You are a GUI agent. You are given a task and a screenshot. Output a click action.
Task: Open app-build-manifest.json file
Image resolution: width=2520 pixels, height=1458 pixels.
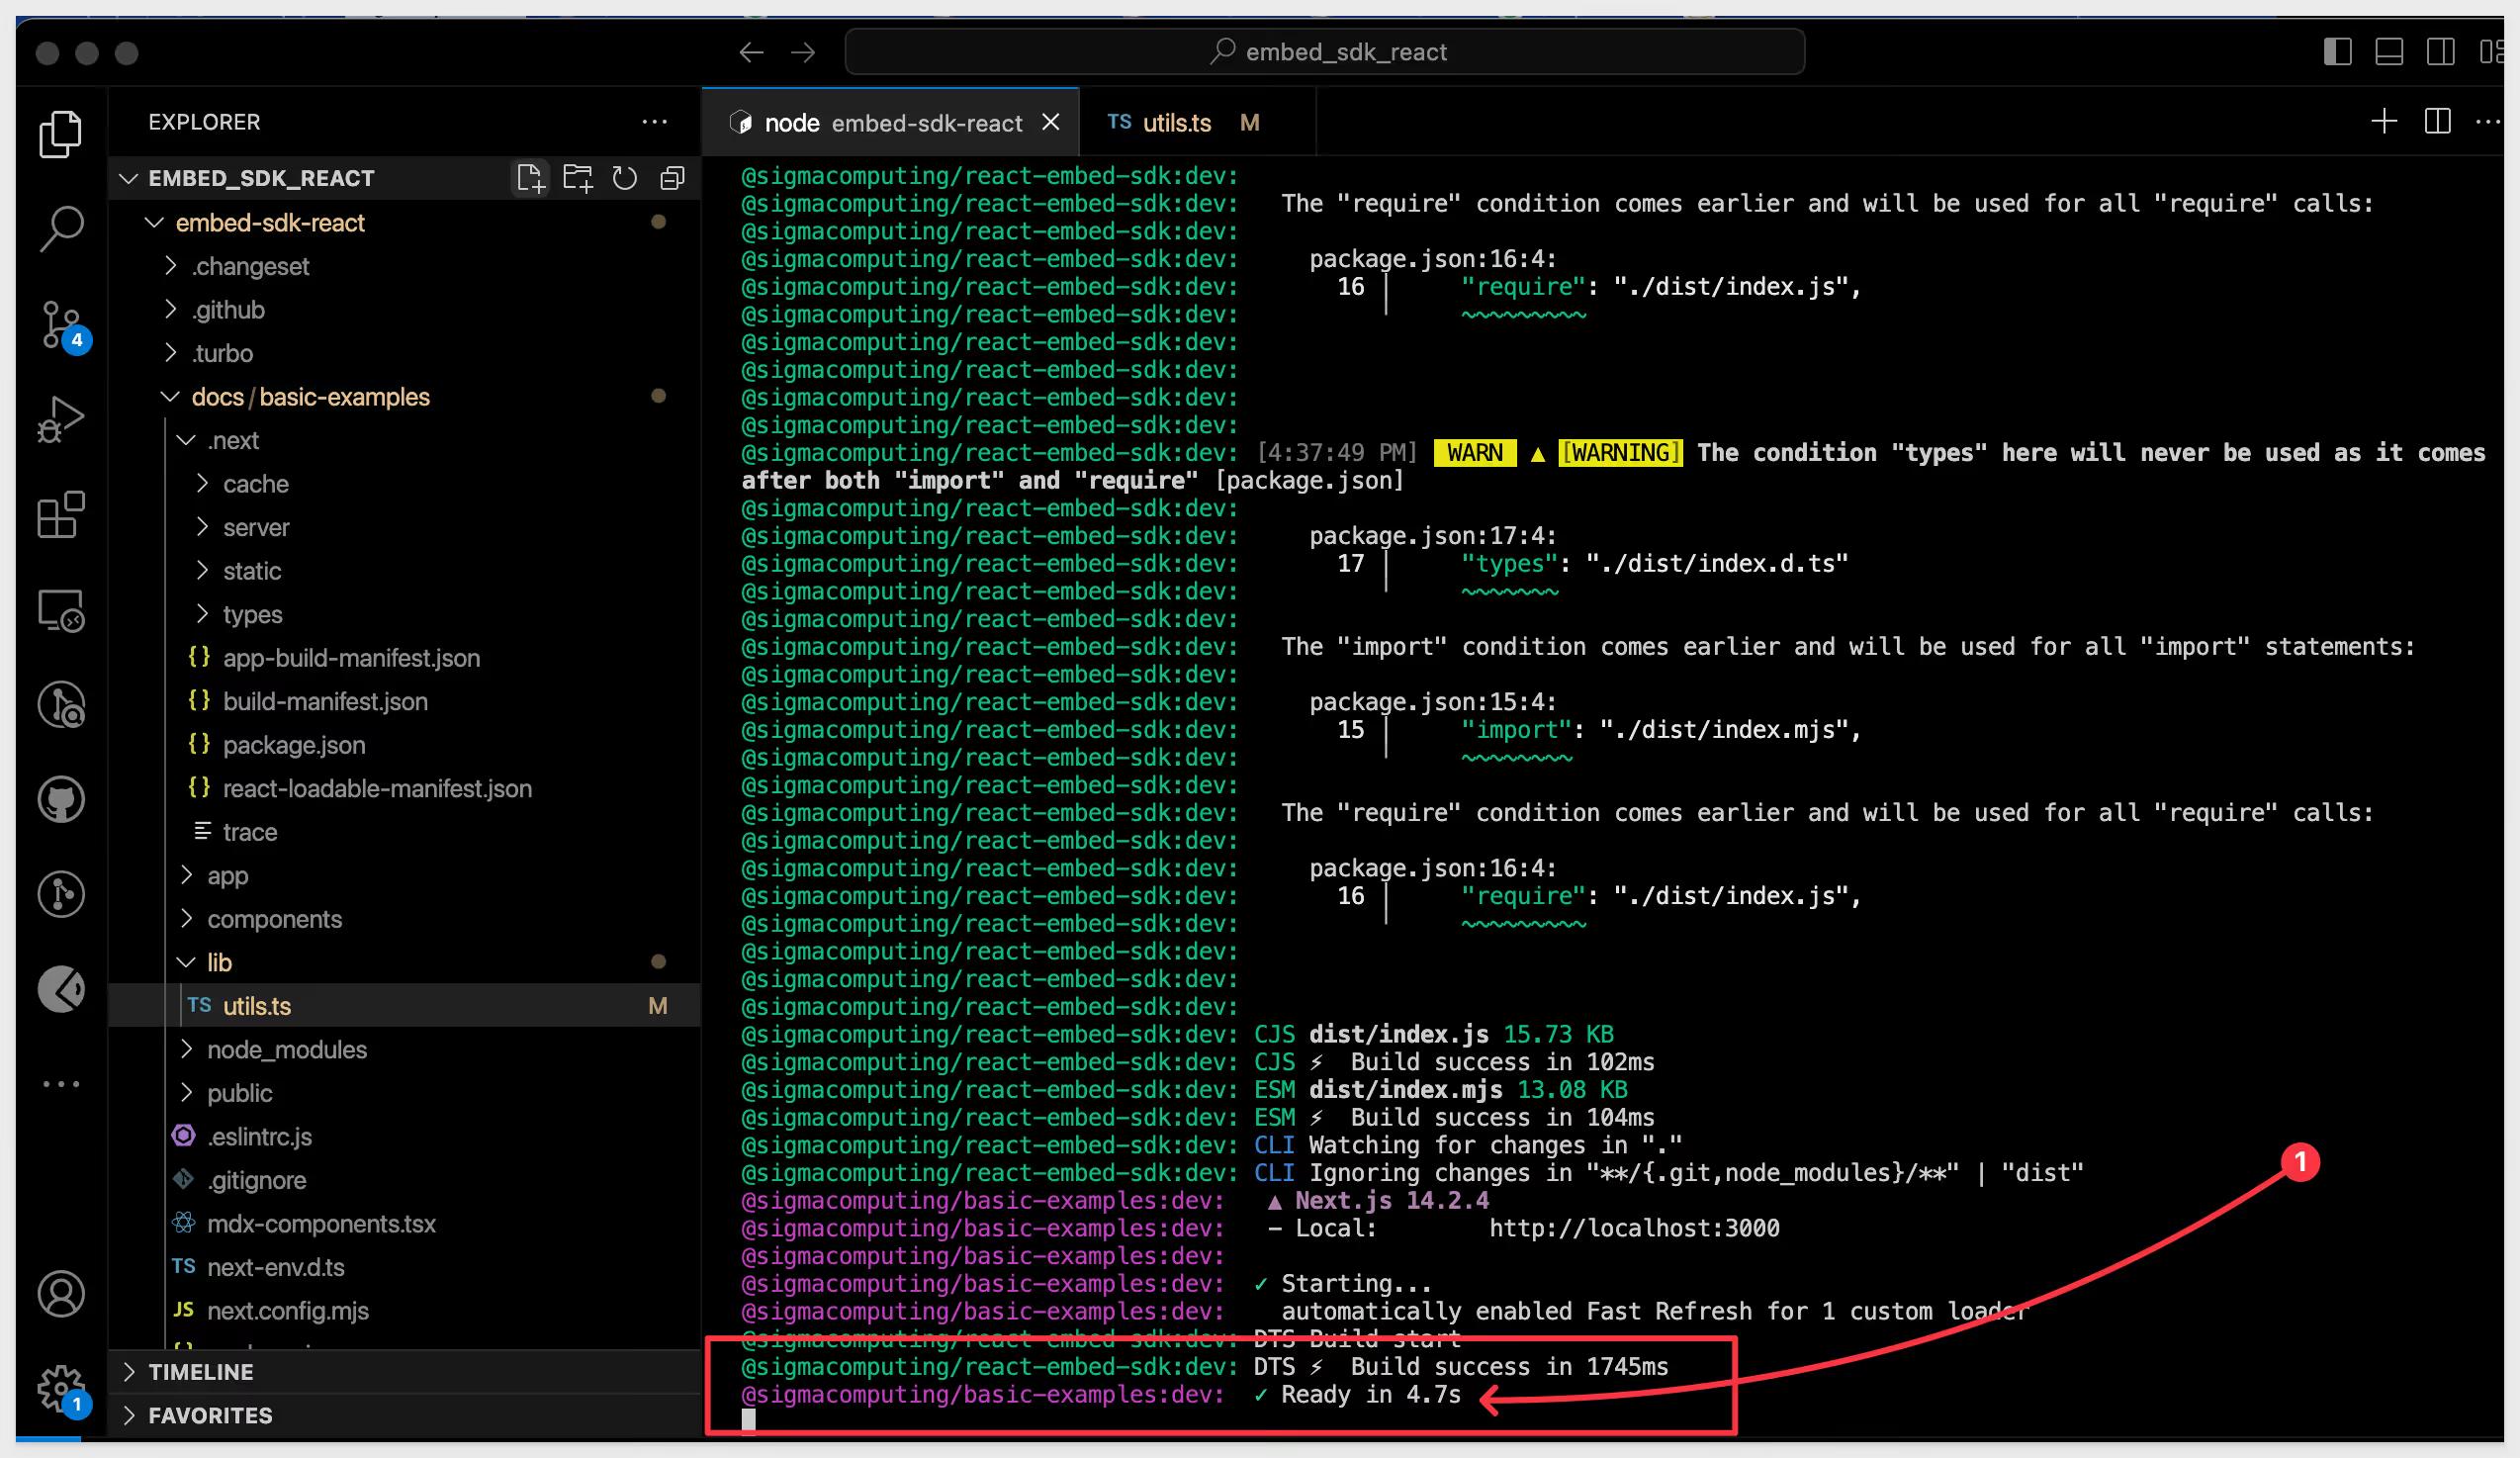click(x=404, y=658)
